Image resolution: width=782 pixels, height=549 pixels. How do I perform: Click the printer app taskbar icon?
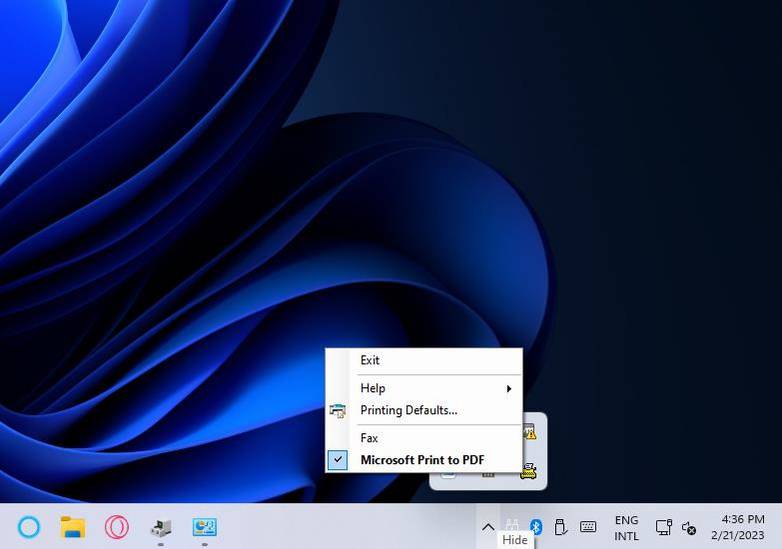point(161,527)
